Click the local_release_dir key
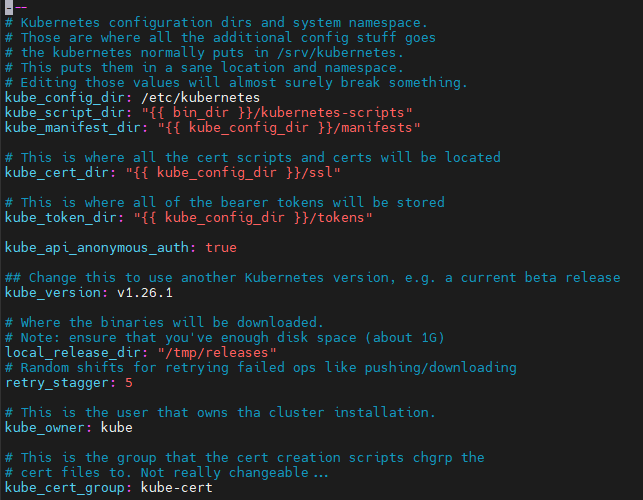Screen dimensions: 643x500 pyautogui.click(x=73, y=353)
